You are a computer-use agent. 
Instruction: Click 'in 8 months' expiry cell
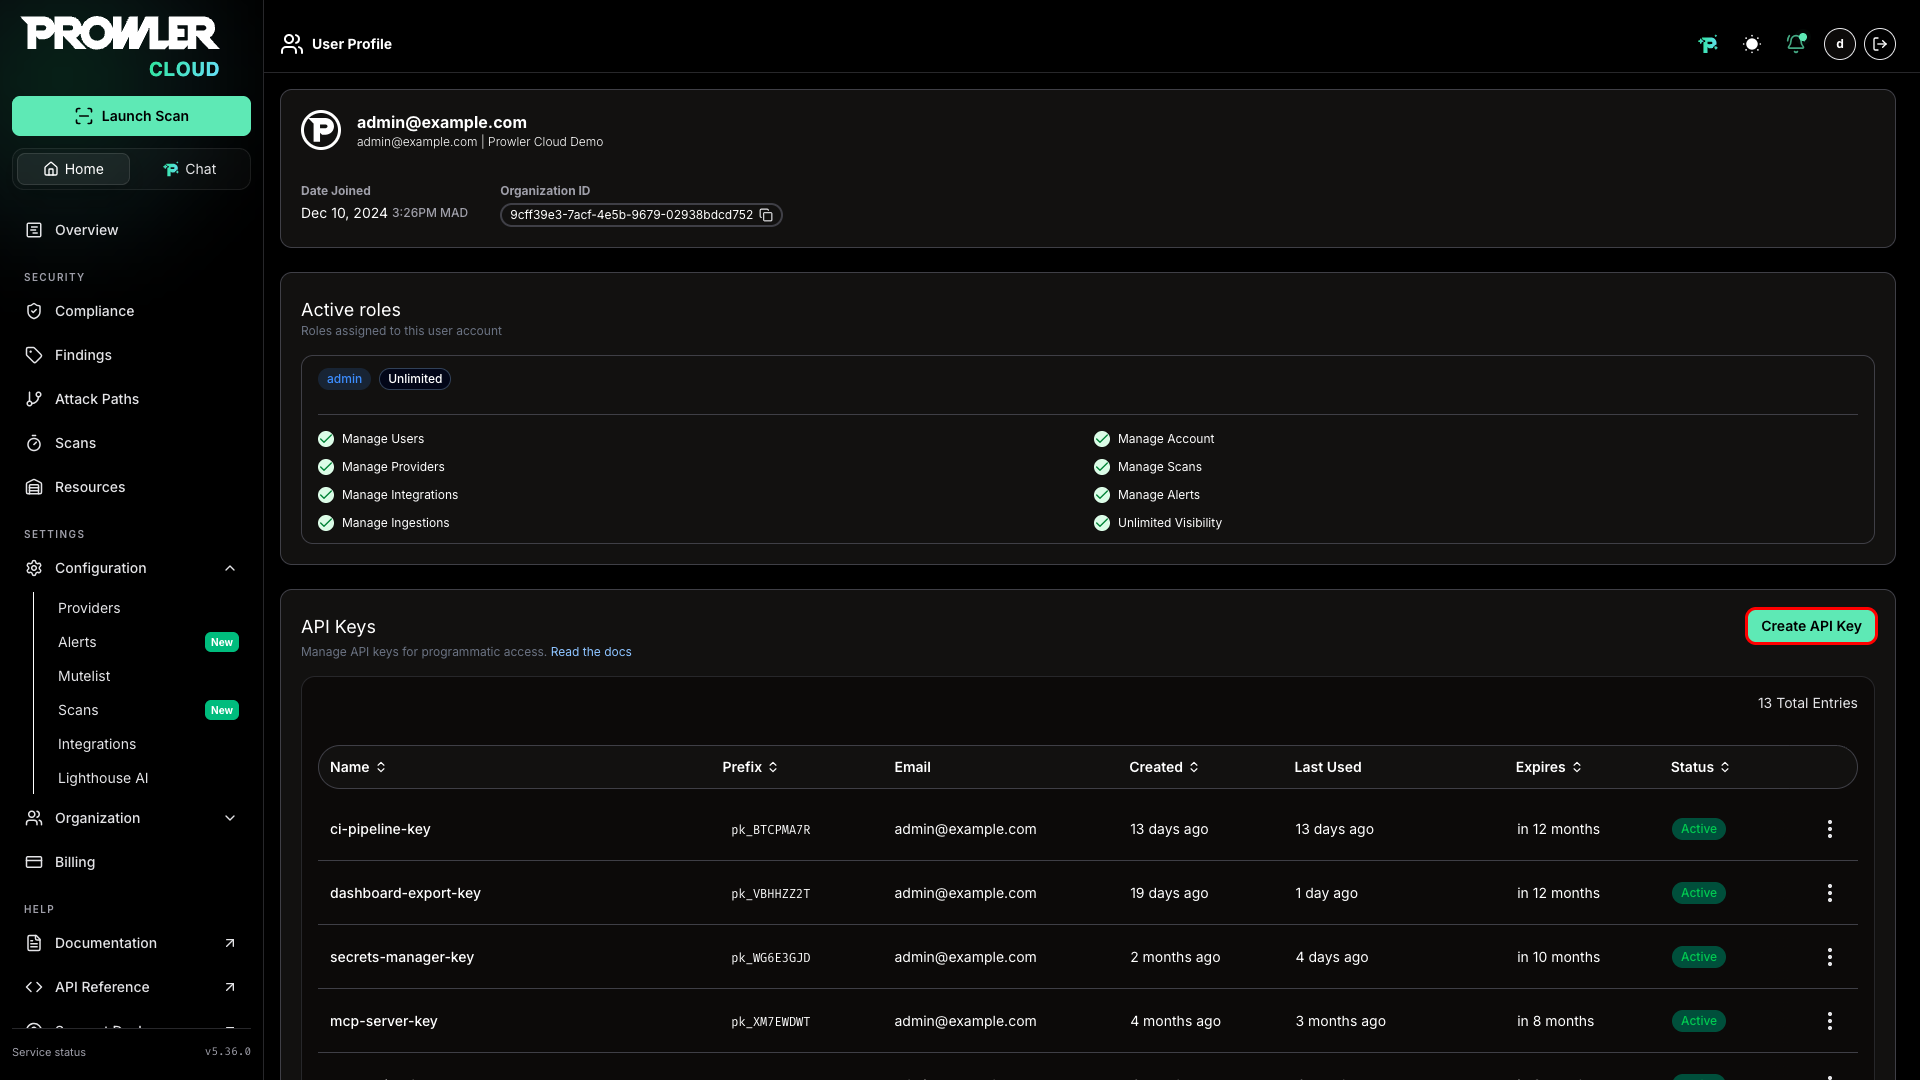[x=1555, y=1021]
